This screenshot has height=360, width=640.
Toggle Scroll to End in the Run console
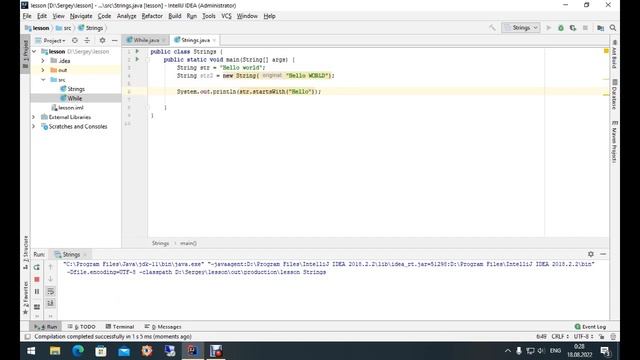(x=51, y=303)
